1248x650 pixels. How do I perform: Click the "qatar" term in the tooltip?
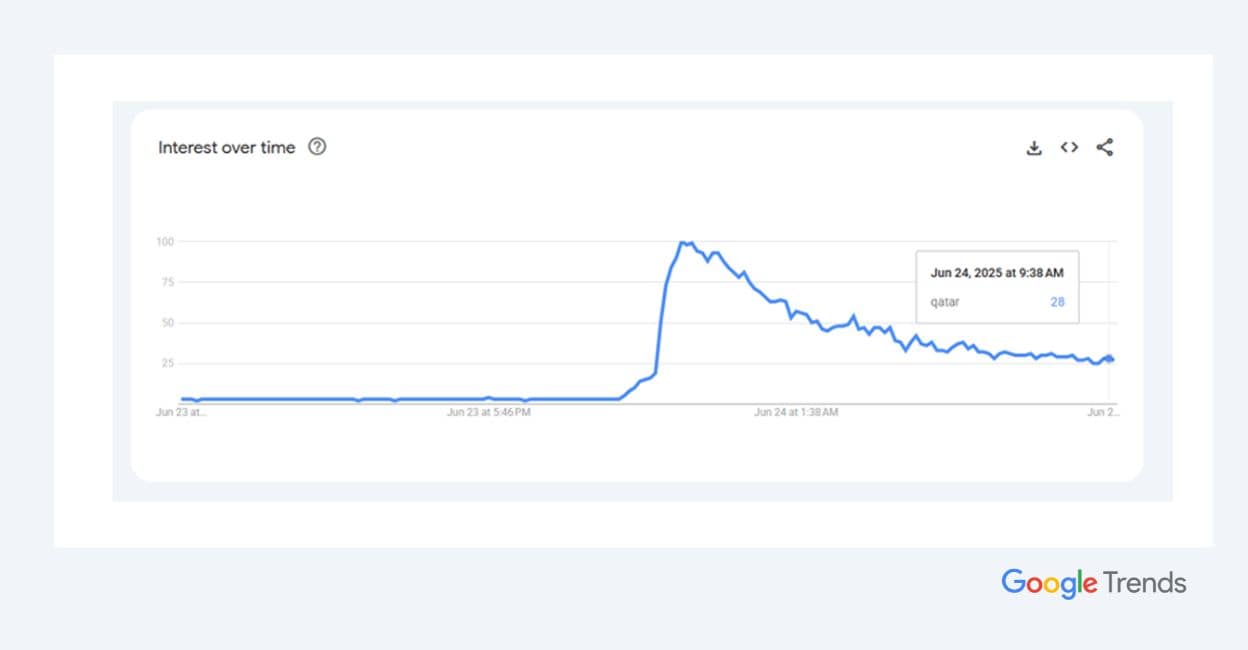(x=945, y=302)
